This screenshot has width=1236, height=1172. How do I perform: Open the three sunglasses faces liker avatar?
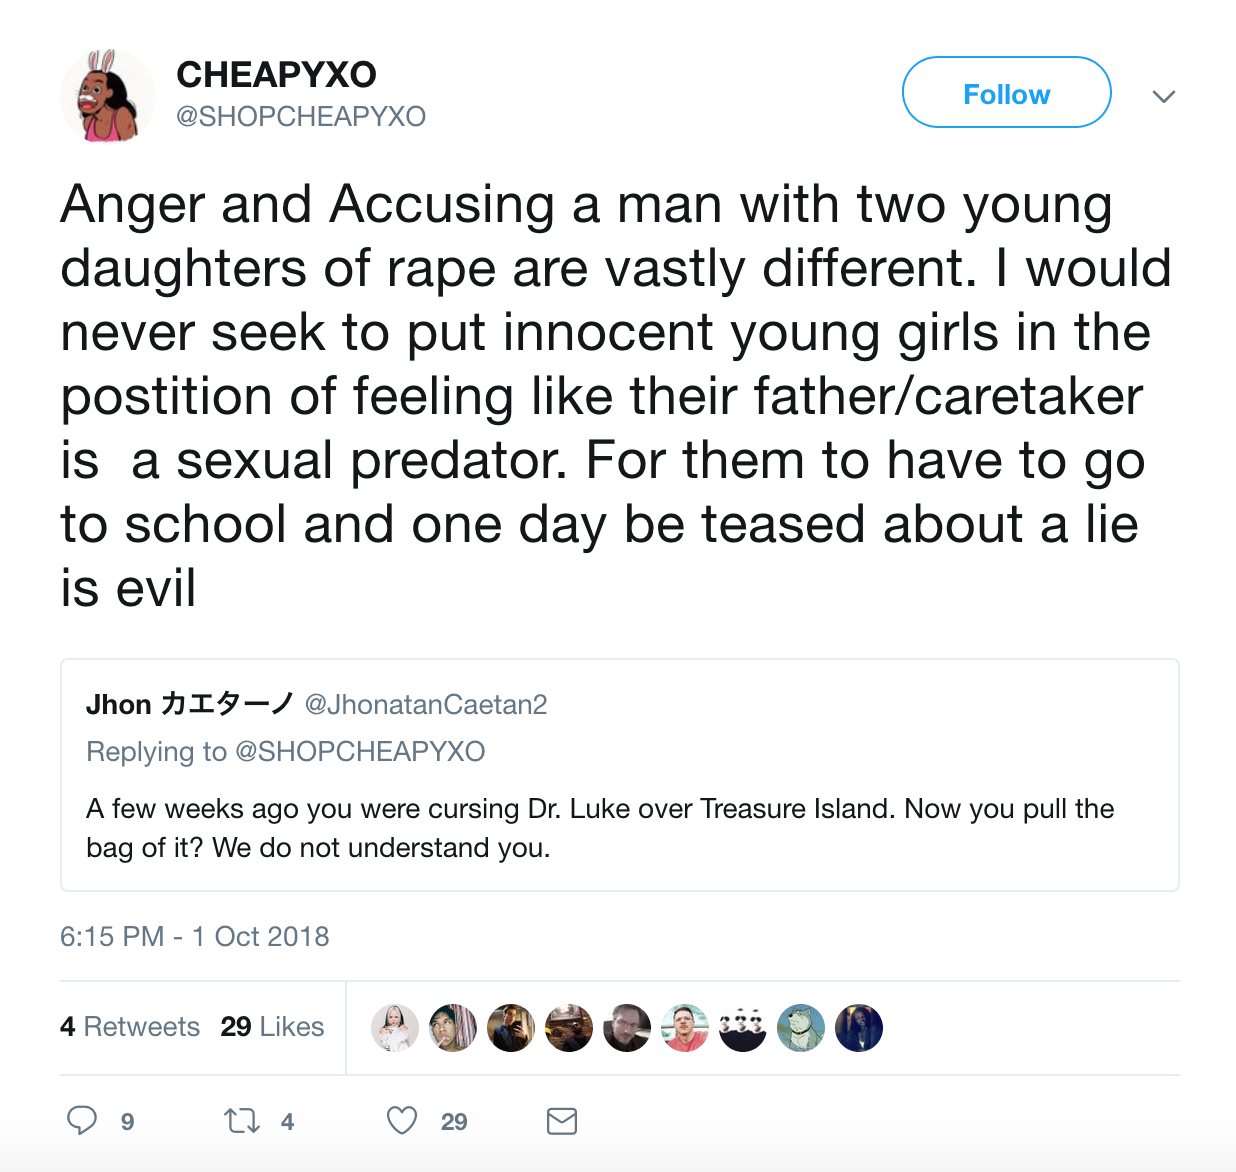pos(743,1028)
